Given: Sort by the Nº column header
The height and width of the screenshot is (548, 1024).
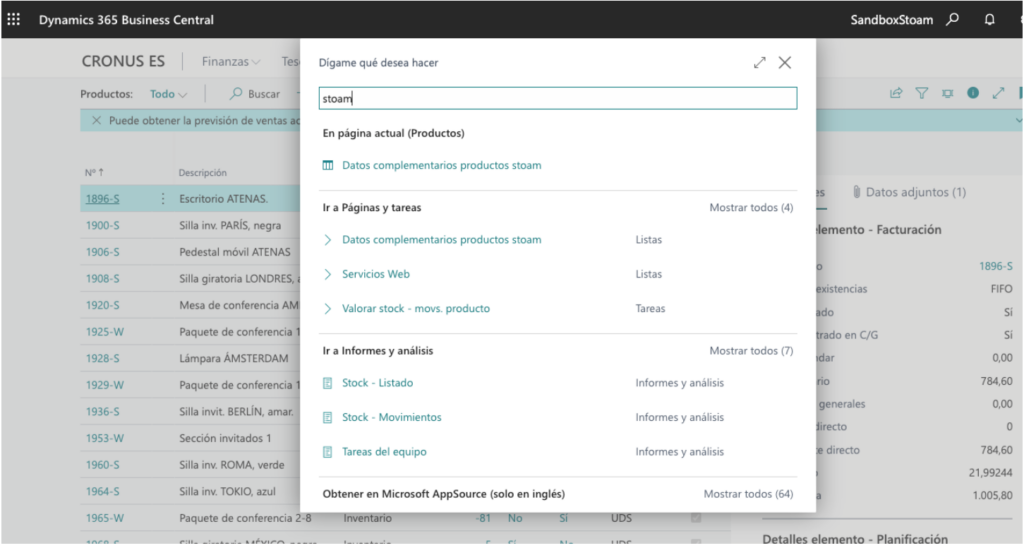Looking at the screenshot, I should tap(94, 173).
